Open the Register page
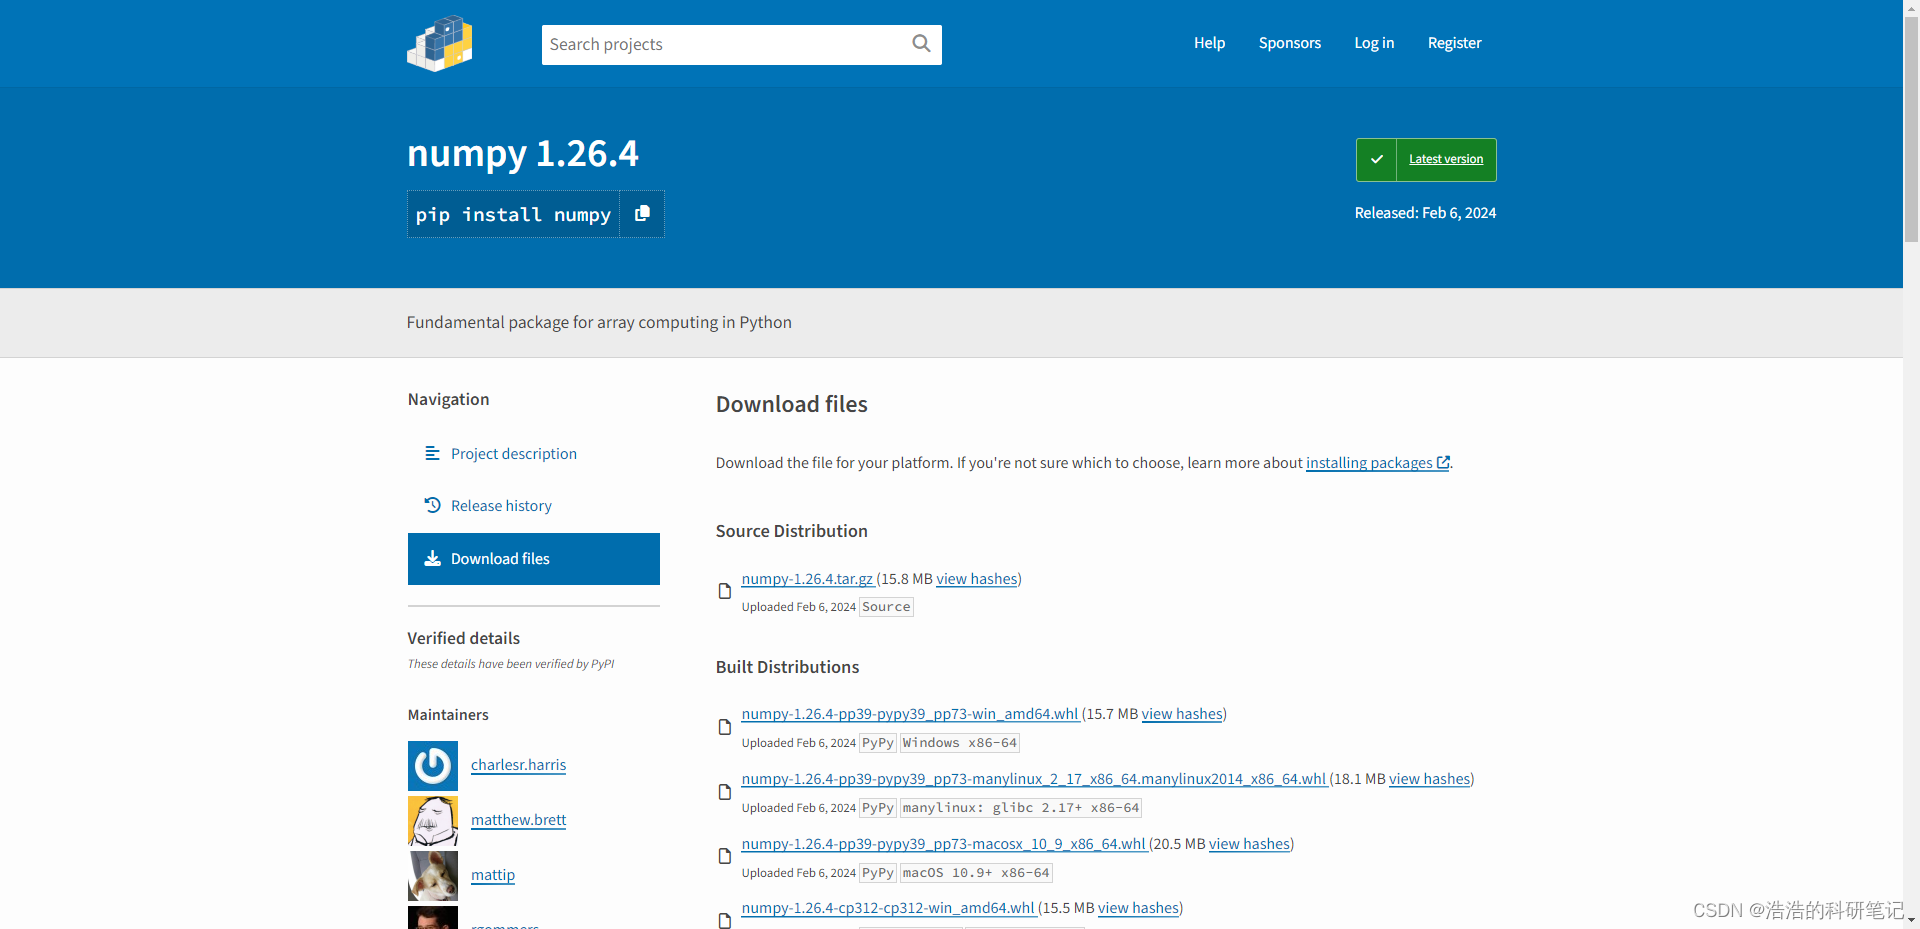Screen dimensions: 1920x929 click(x=1454, y=43)
